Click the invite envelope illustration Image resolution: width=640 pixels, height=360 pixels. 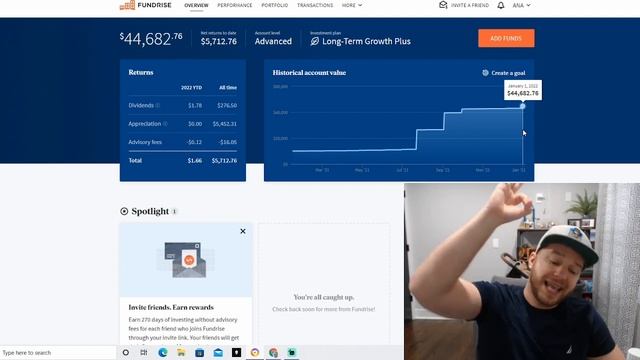(186, 260)
